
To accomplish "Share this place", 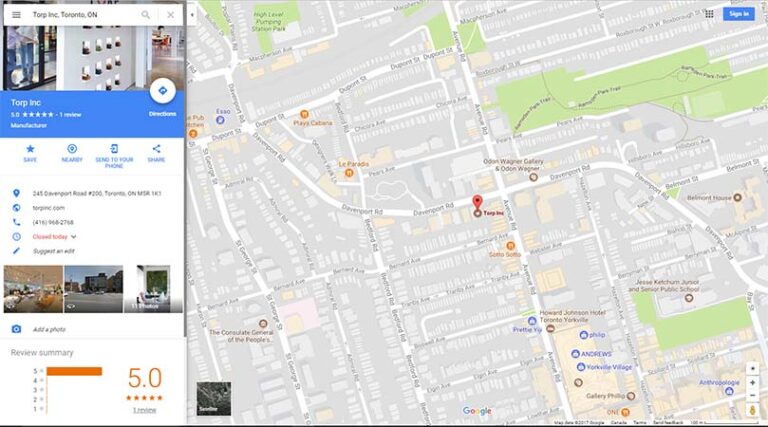I will [x=156, y=150].
